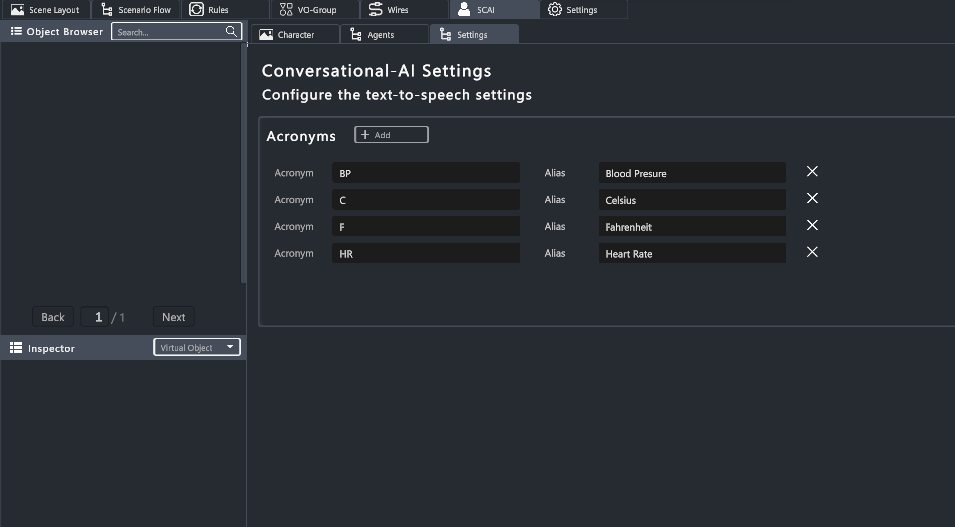Switch to the Scenario Flow tab
This screenshot has width=955, height=527.
point(137,10)
